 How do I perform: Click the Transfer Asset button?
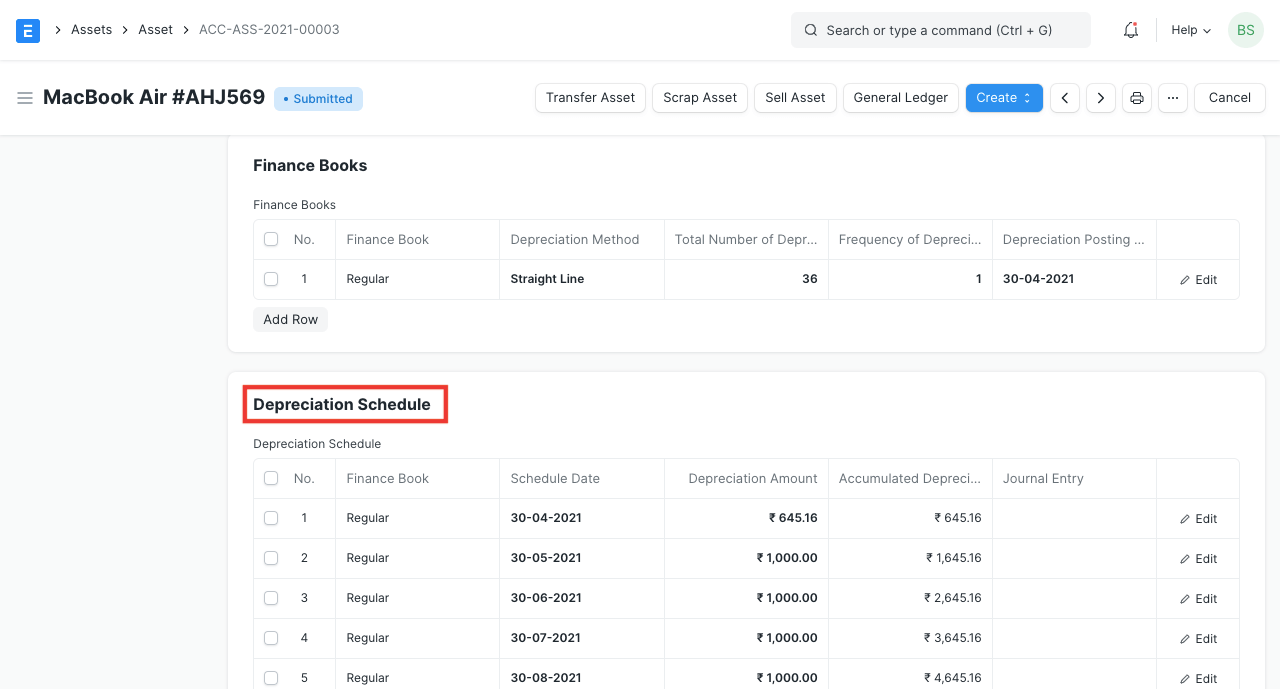pyautogui.click(x=590, y=98)
